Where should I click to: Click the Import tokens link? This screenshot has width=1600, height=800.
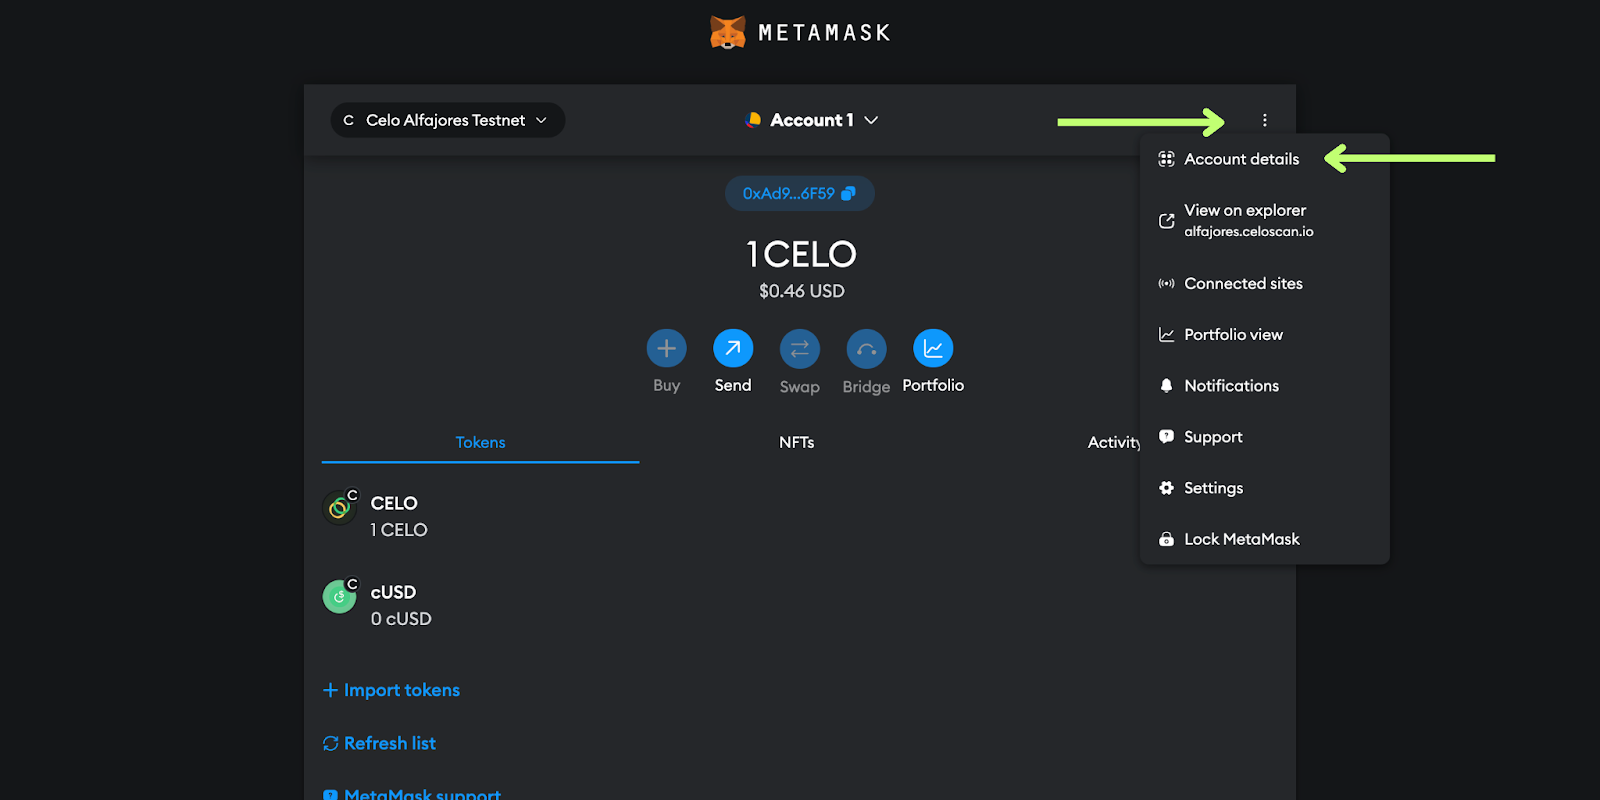(391, 690)
